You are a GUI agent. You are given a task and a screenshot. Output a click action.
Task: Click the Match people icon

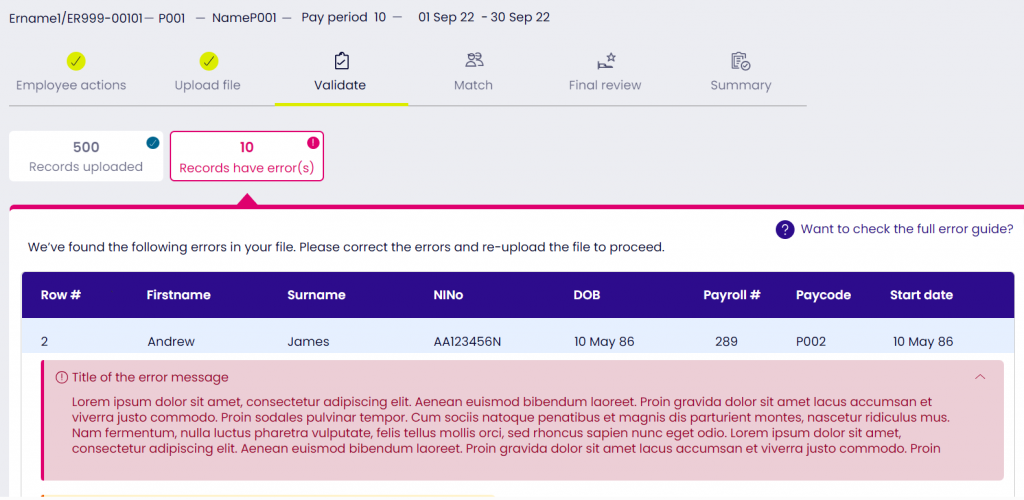point(474,61)
